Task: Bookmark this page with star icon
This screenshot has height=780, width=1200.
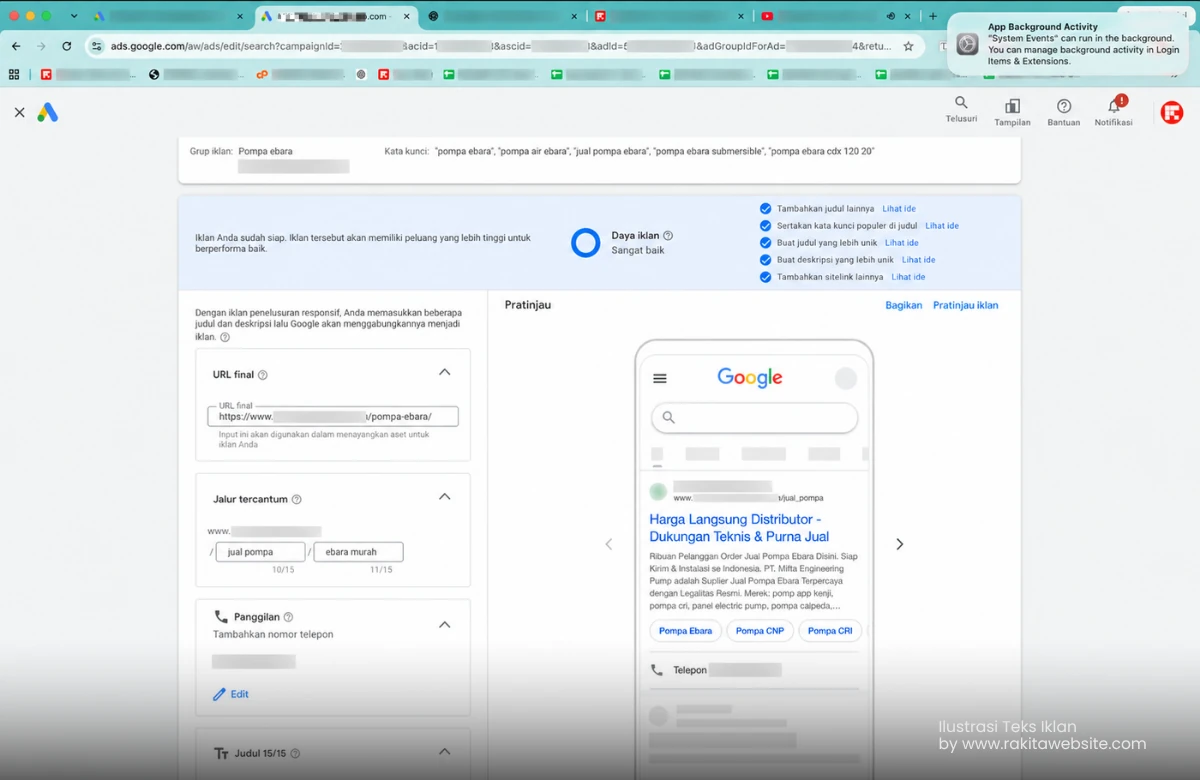Action: click(908, 46)
